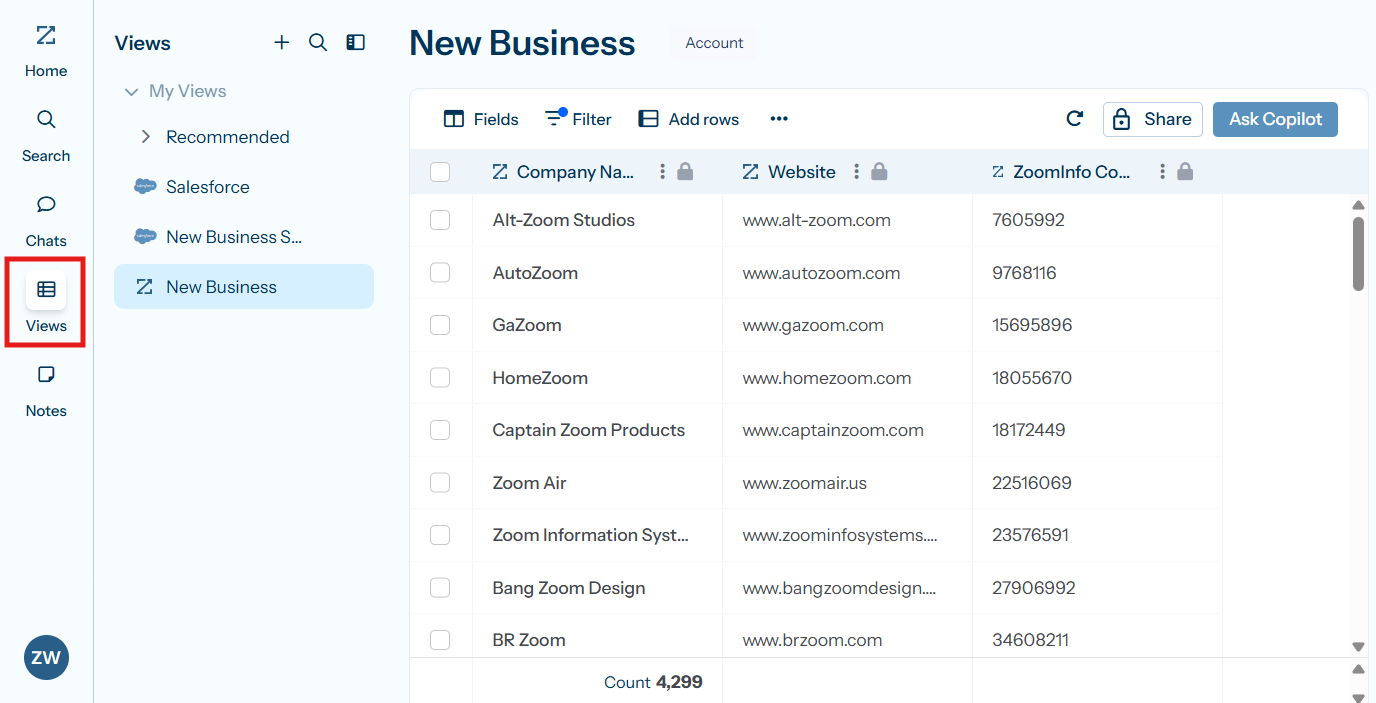This screenshot has height=703, width=1376.
Task: Sort by Company Name column header
Action: (x=575, y=172)
